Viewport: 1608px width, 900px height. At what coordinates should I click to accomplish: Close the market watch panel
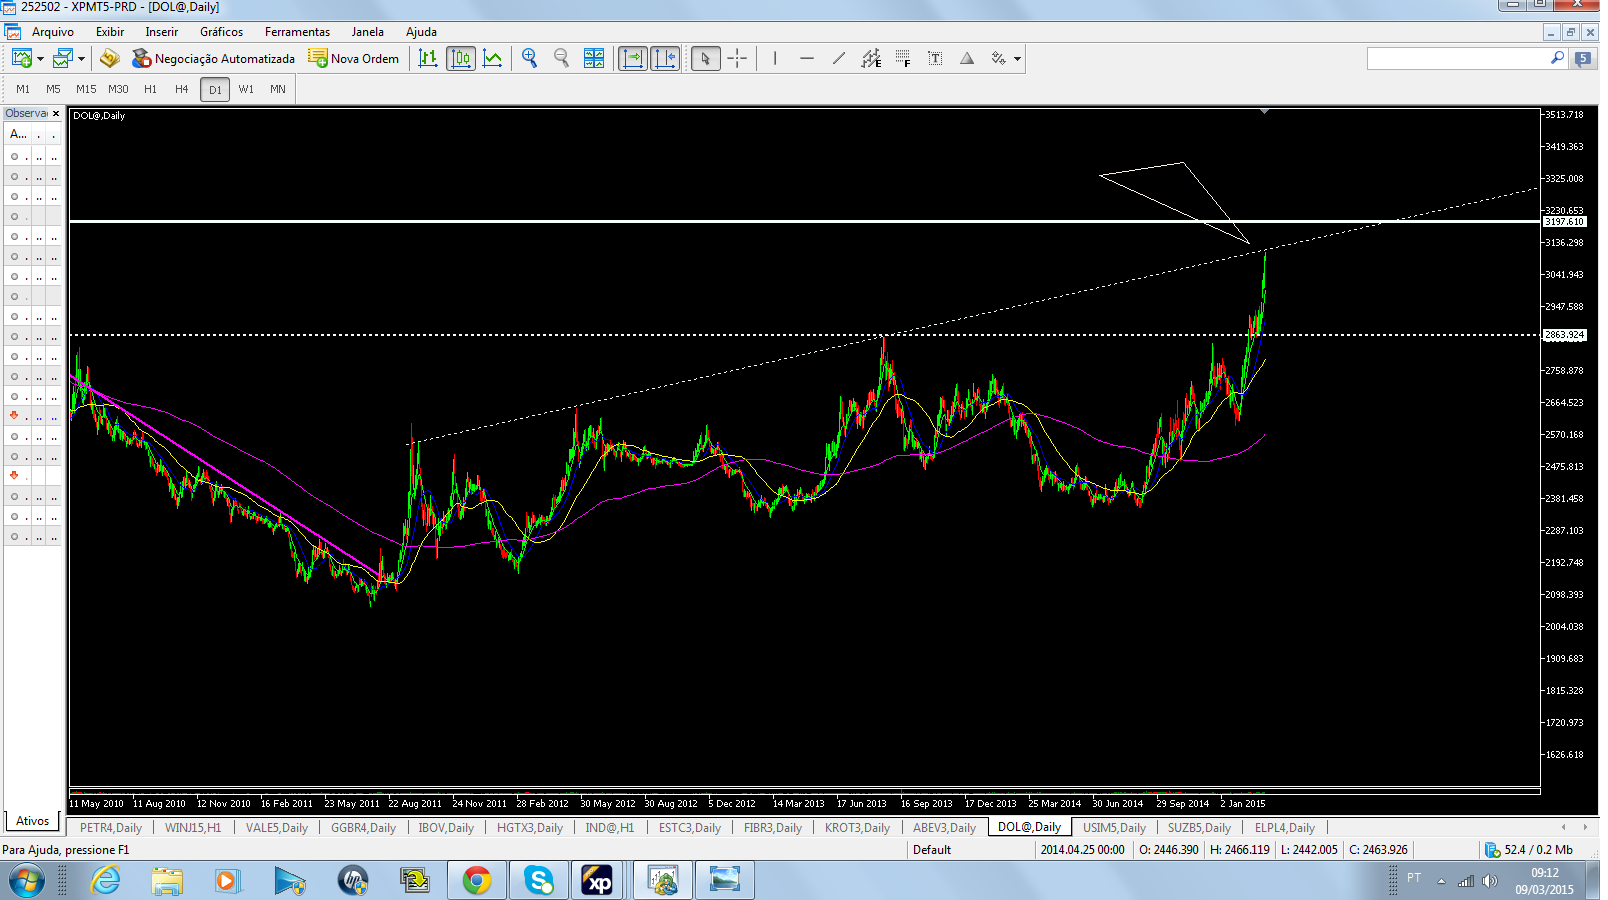pos(56,114)
